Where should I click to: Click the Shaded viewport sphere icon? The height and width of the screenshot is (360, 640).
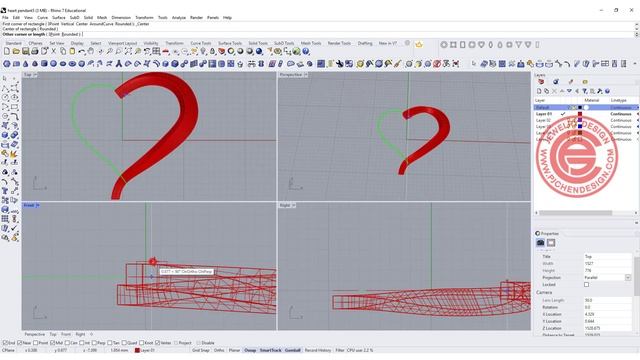pyautogui.click(x=240, y=51)
